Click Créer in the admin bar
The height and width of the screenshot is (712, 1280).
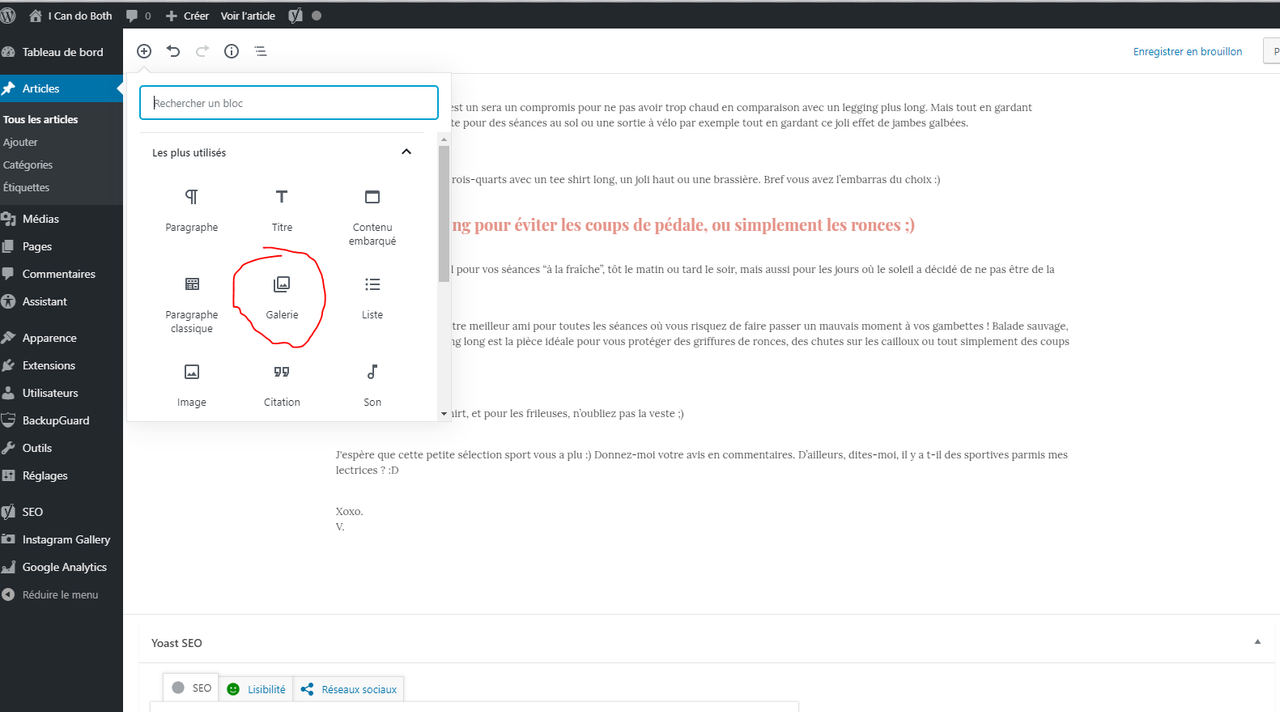187,16
